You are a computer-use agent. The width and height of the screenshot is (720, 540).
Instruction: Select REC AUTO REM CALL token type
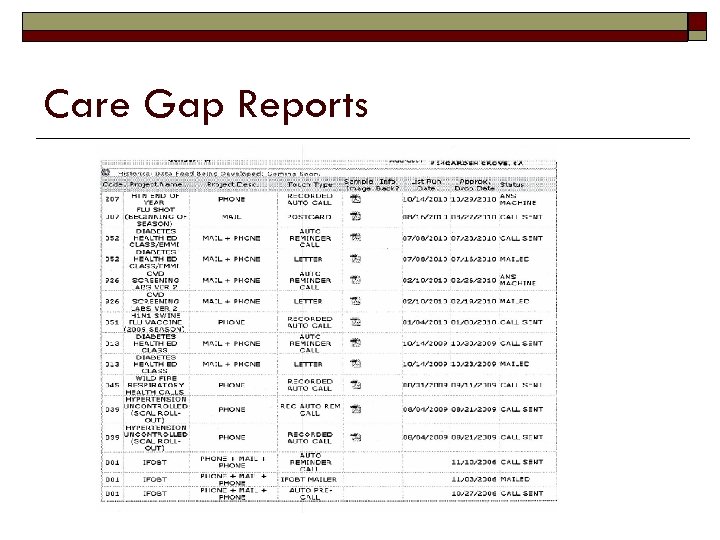pyautogui.click(x=310, y=410)
